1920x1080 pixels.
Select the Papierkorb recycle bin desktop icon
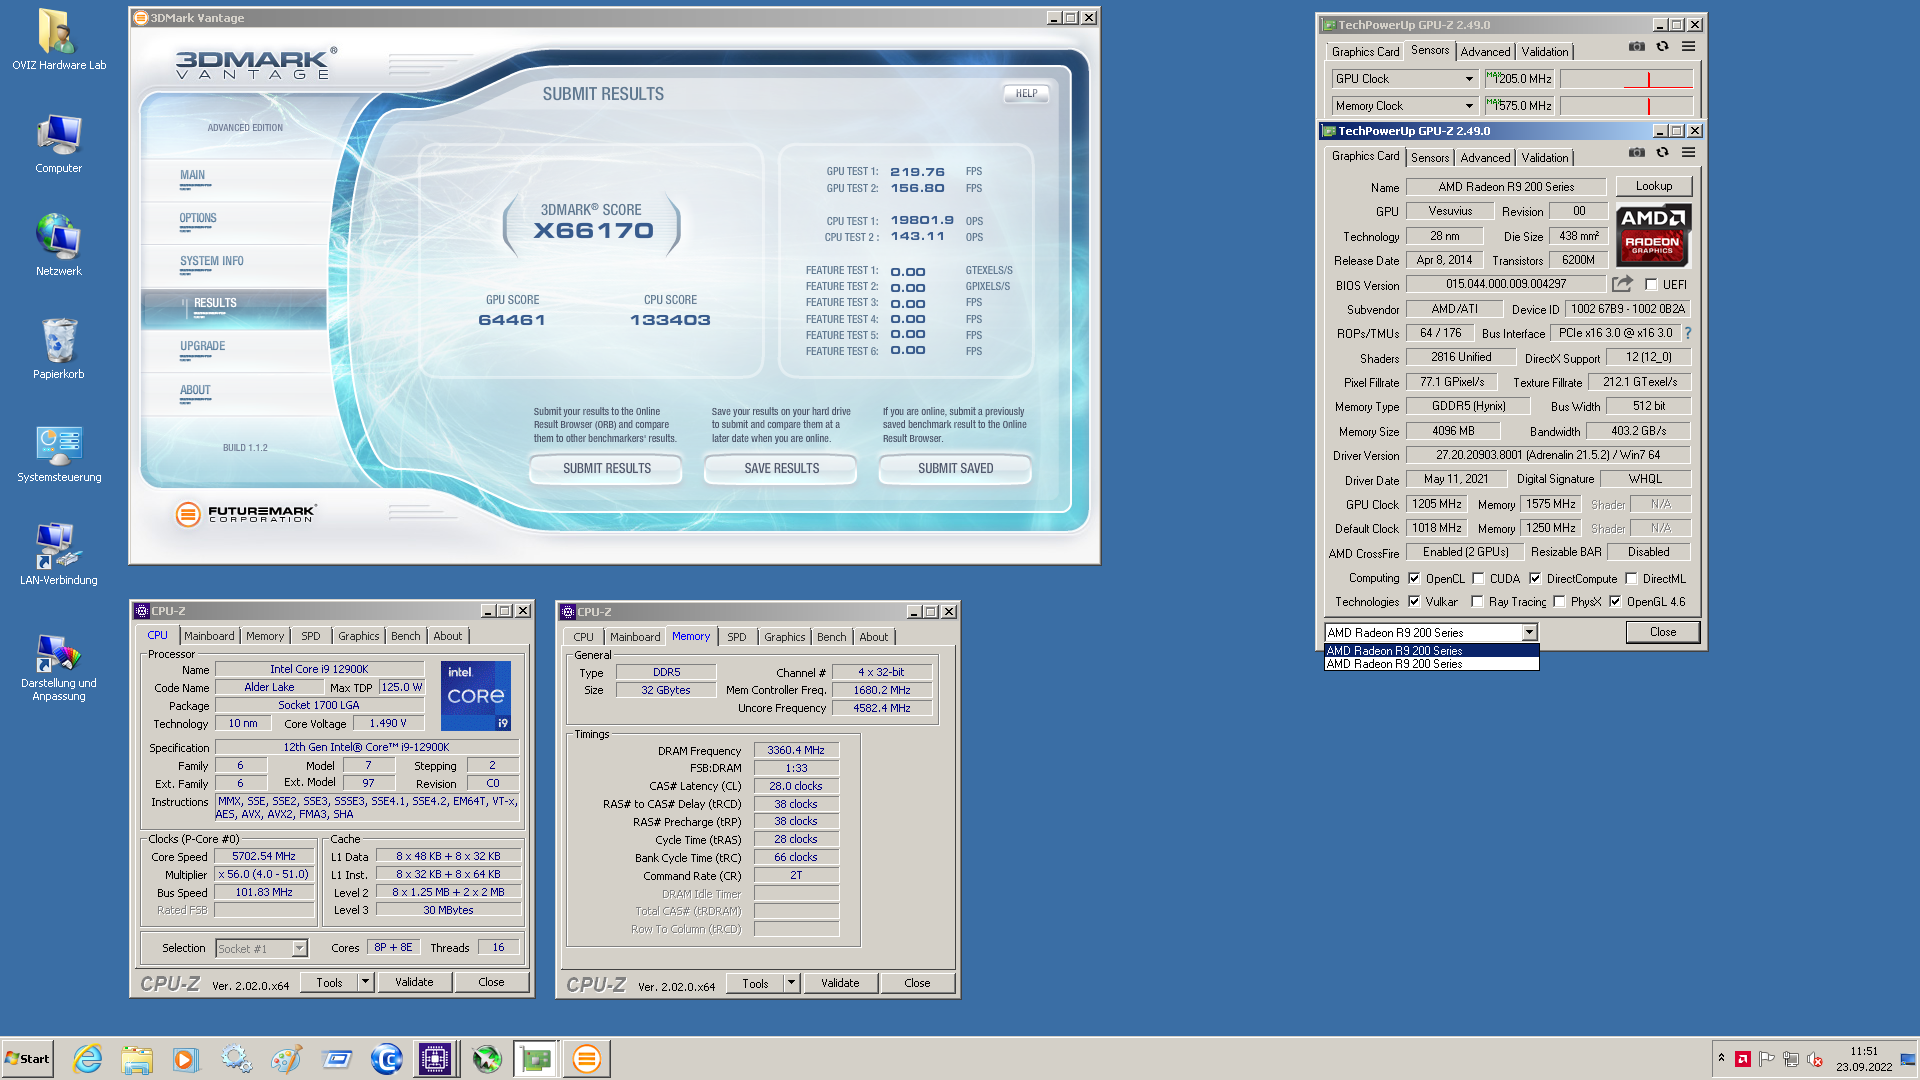click(x=59, y=348)
